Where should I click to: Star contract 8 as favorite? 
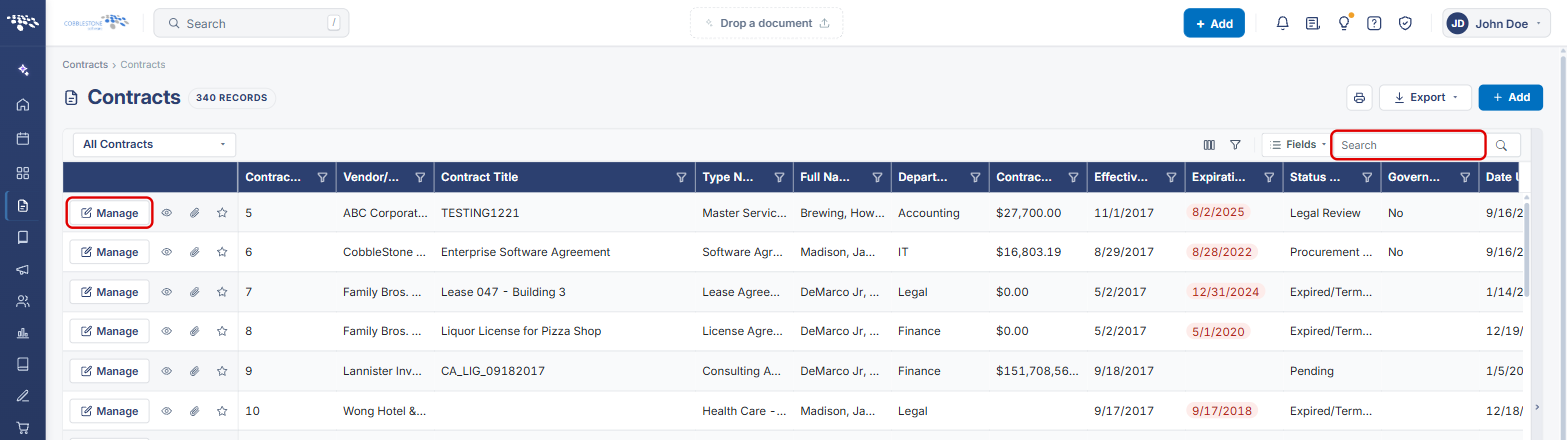coord(222,331)
